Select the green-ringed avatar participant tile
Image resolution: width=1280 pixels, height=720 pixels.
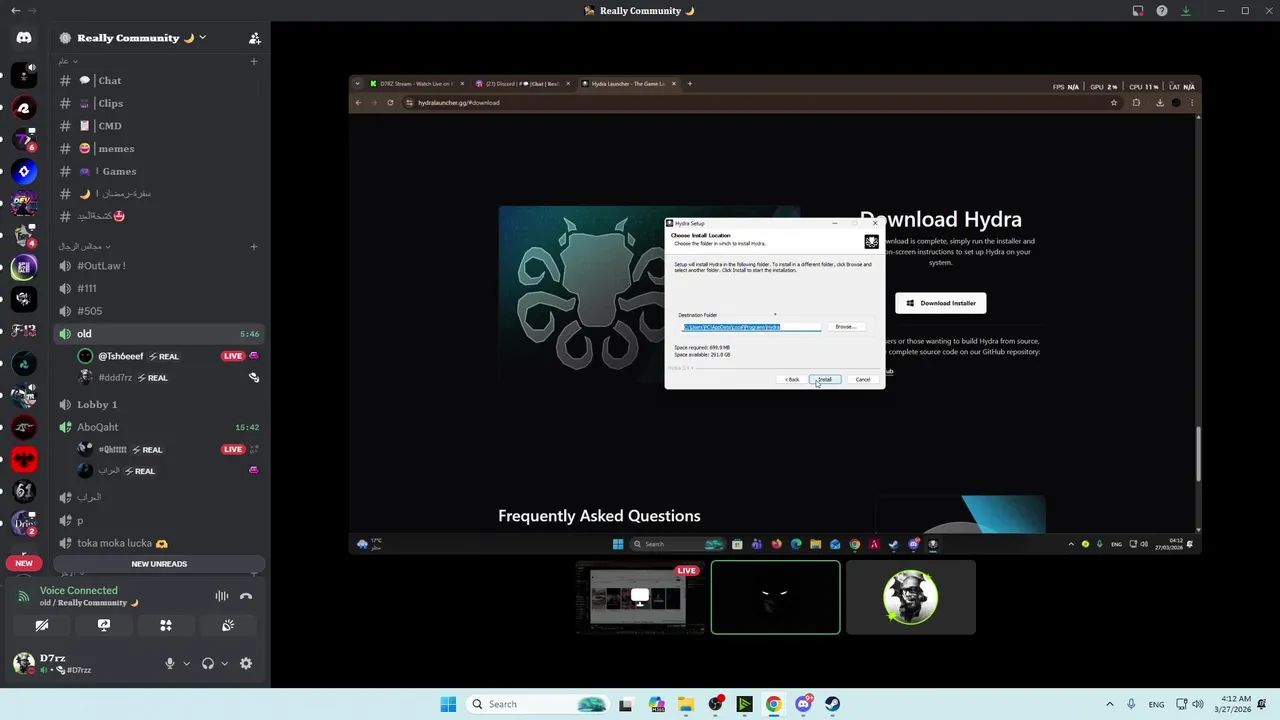910,597
